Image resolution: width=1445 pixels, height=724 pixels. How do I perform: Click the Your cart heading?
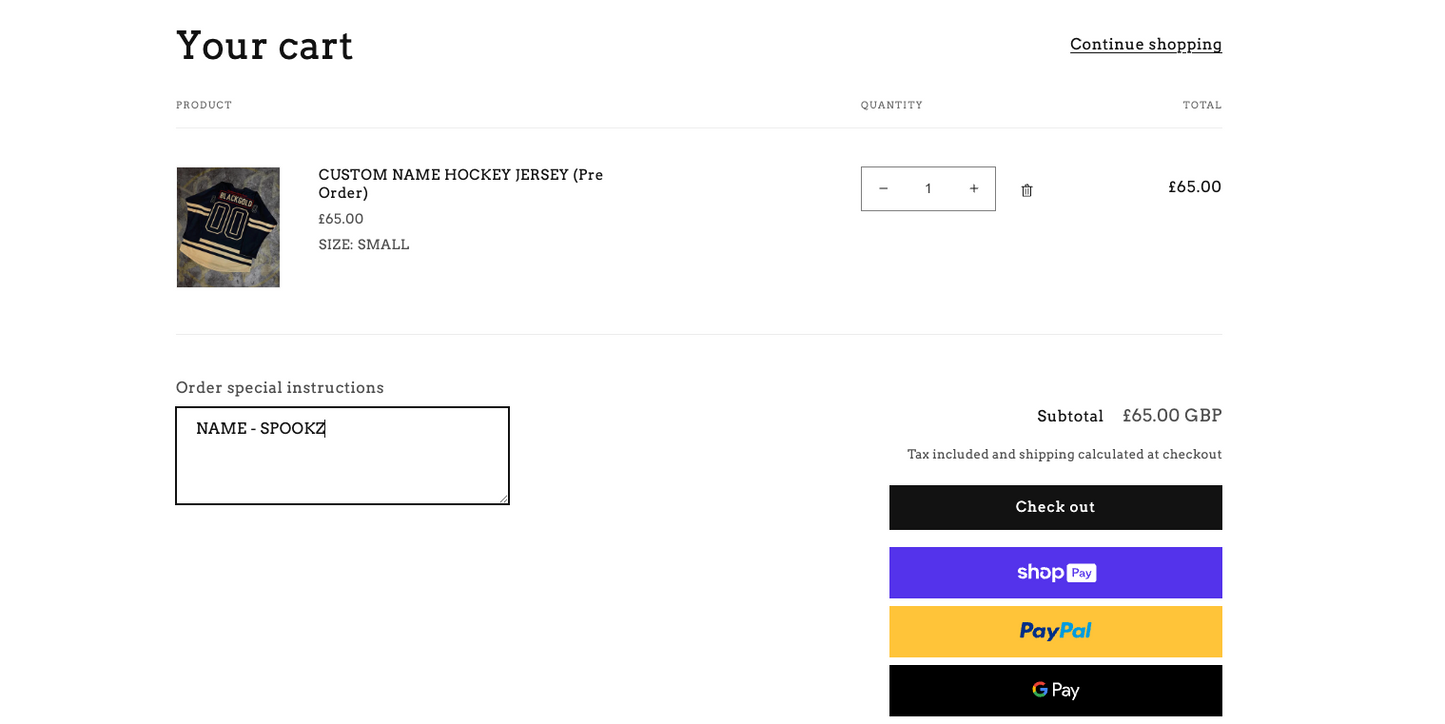(264, 46)
